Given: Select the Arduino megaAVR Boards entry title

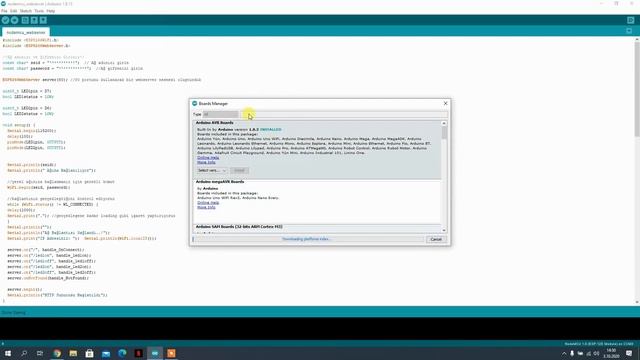Looking at the screenshot, I should [x=220, y=182].
